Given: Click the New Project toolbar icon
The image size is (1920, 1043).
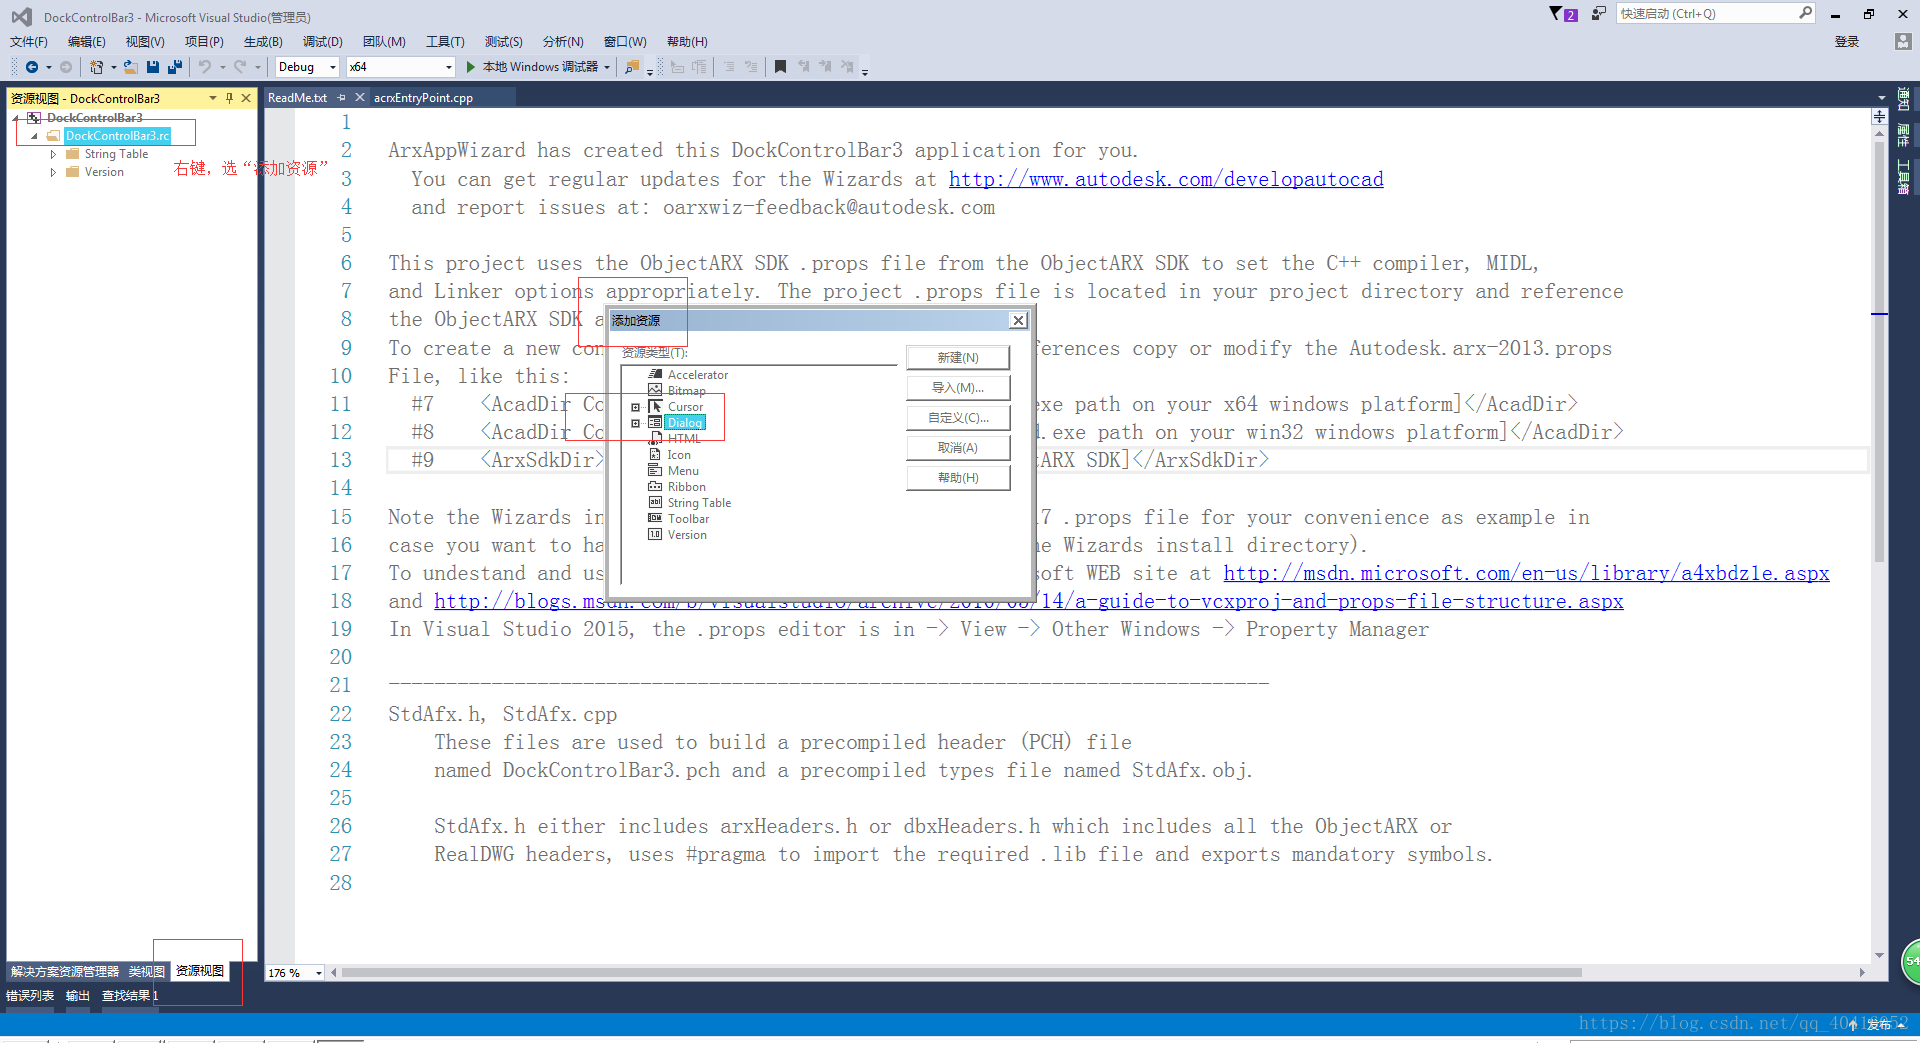Looking at the screenshot, I should click(x=97, y=67).
